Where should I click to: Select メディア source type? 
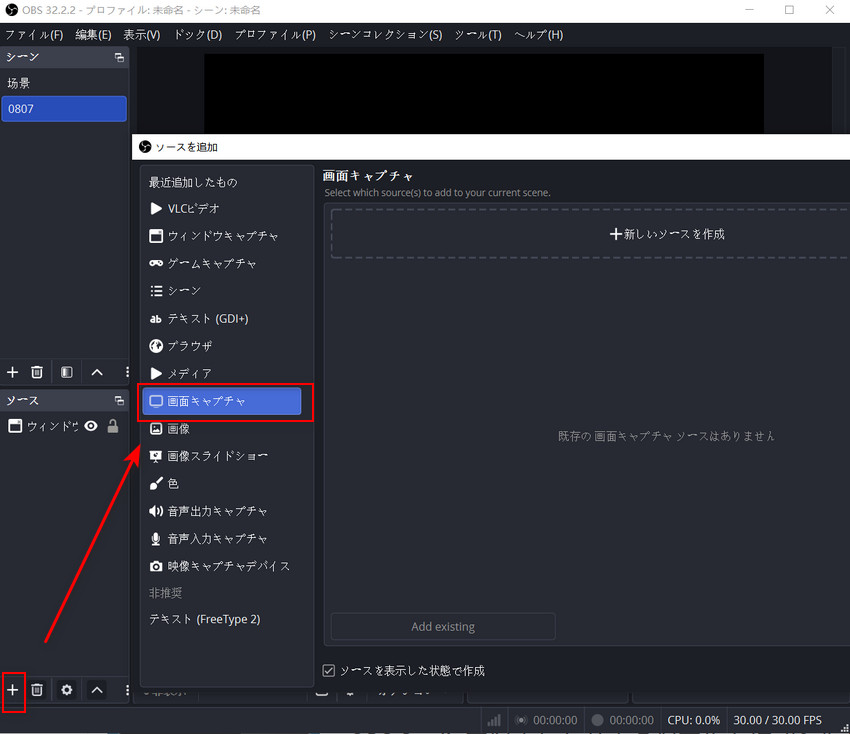pos(222,374)
